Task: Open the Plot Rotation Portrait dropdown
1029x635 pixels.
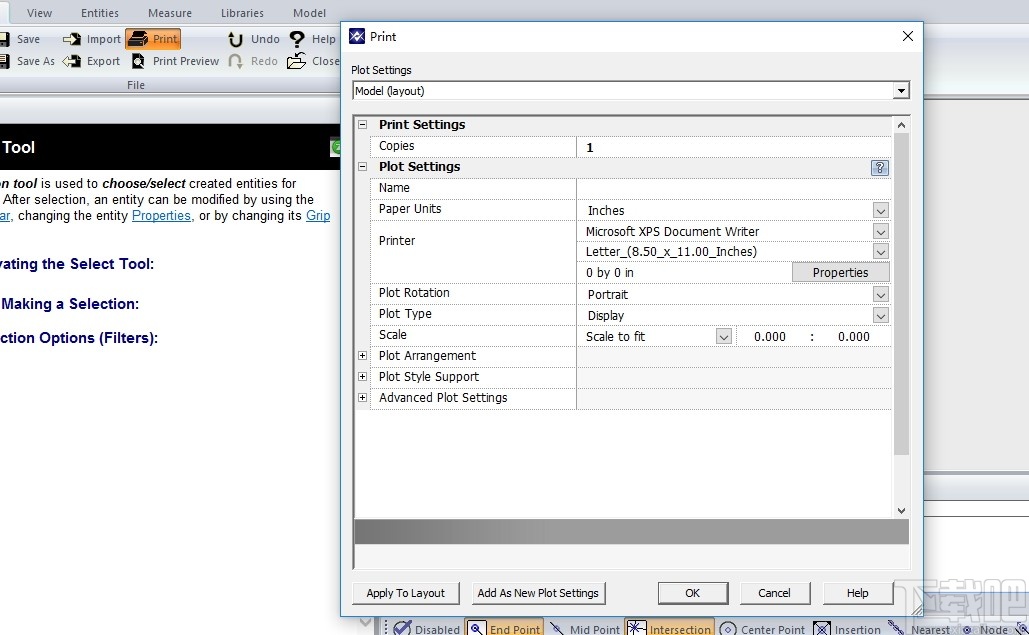Action: click(881, 295)
